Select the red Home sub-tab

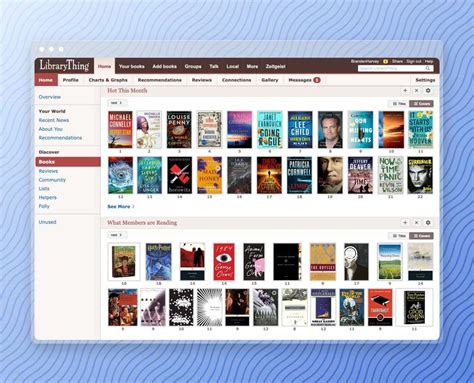coord(46,80)
